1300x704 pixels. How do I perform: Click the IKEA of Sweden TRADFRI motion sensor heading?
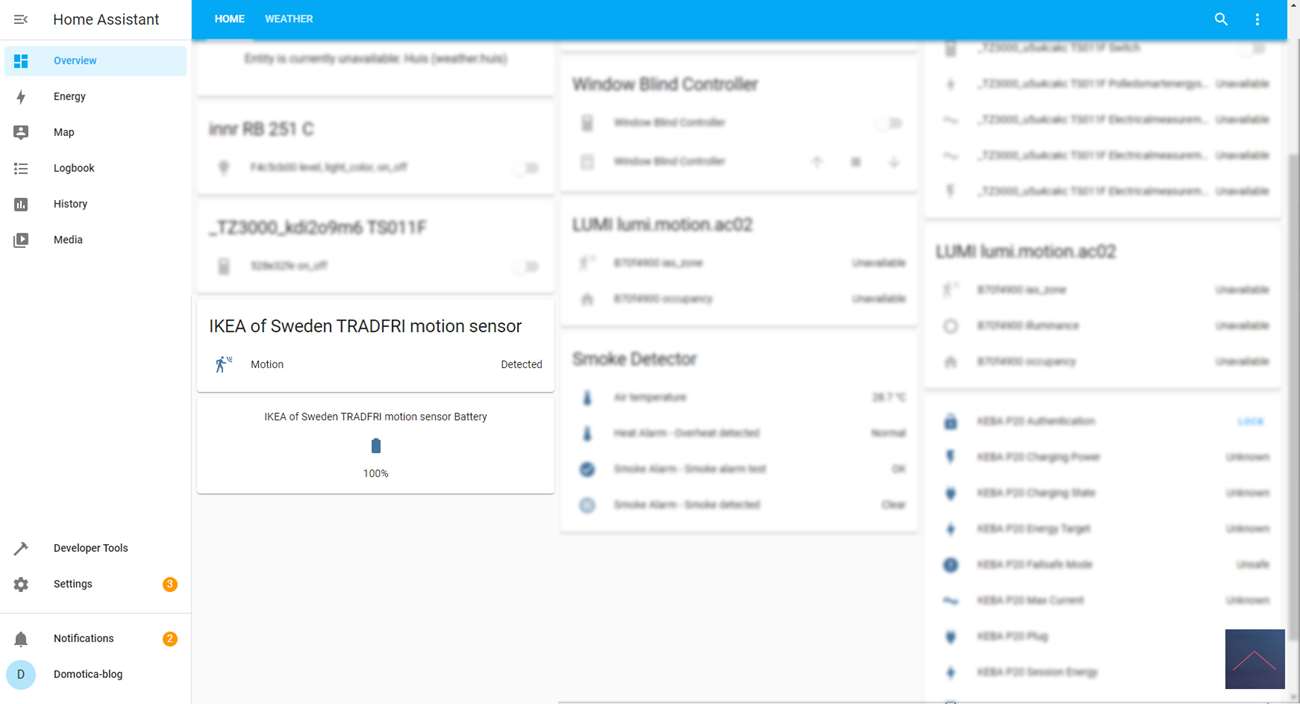click(365, 326)
